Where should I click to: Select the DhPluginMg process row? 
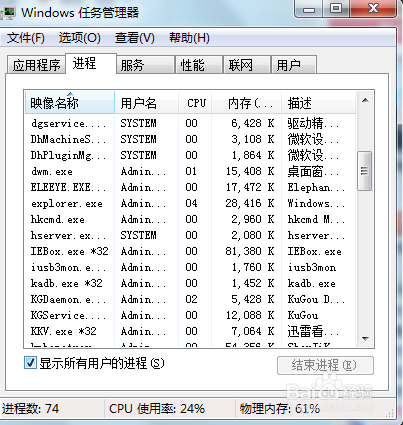pyautogui.click(x=190, y=155)
